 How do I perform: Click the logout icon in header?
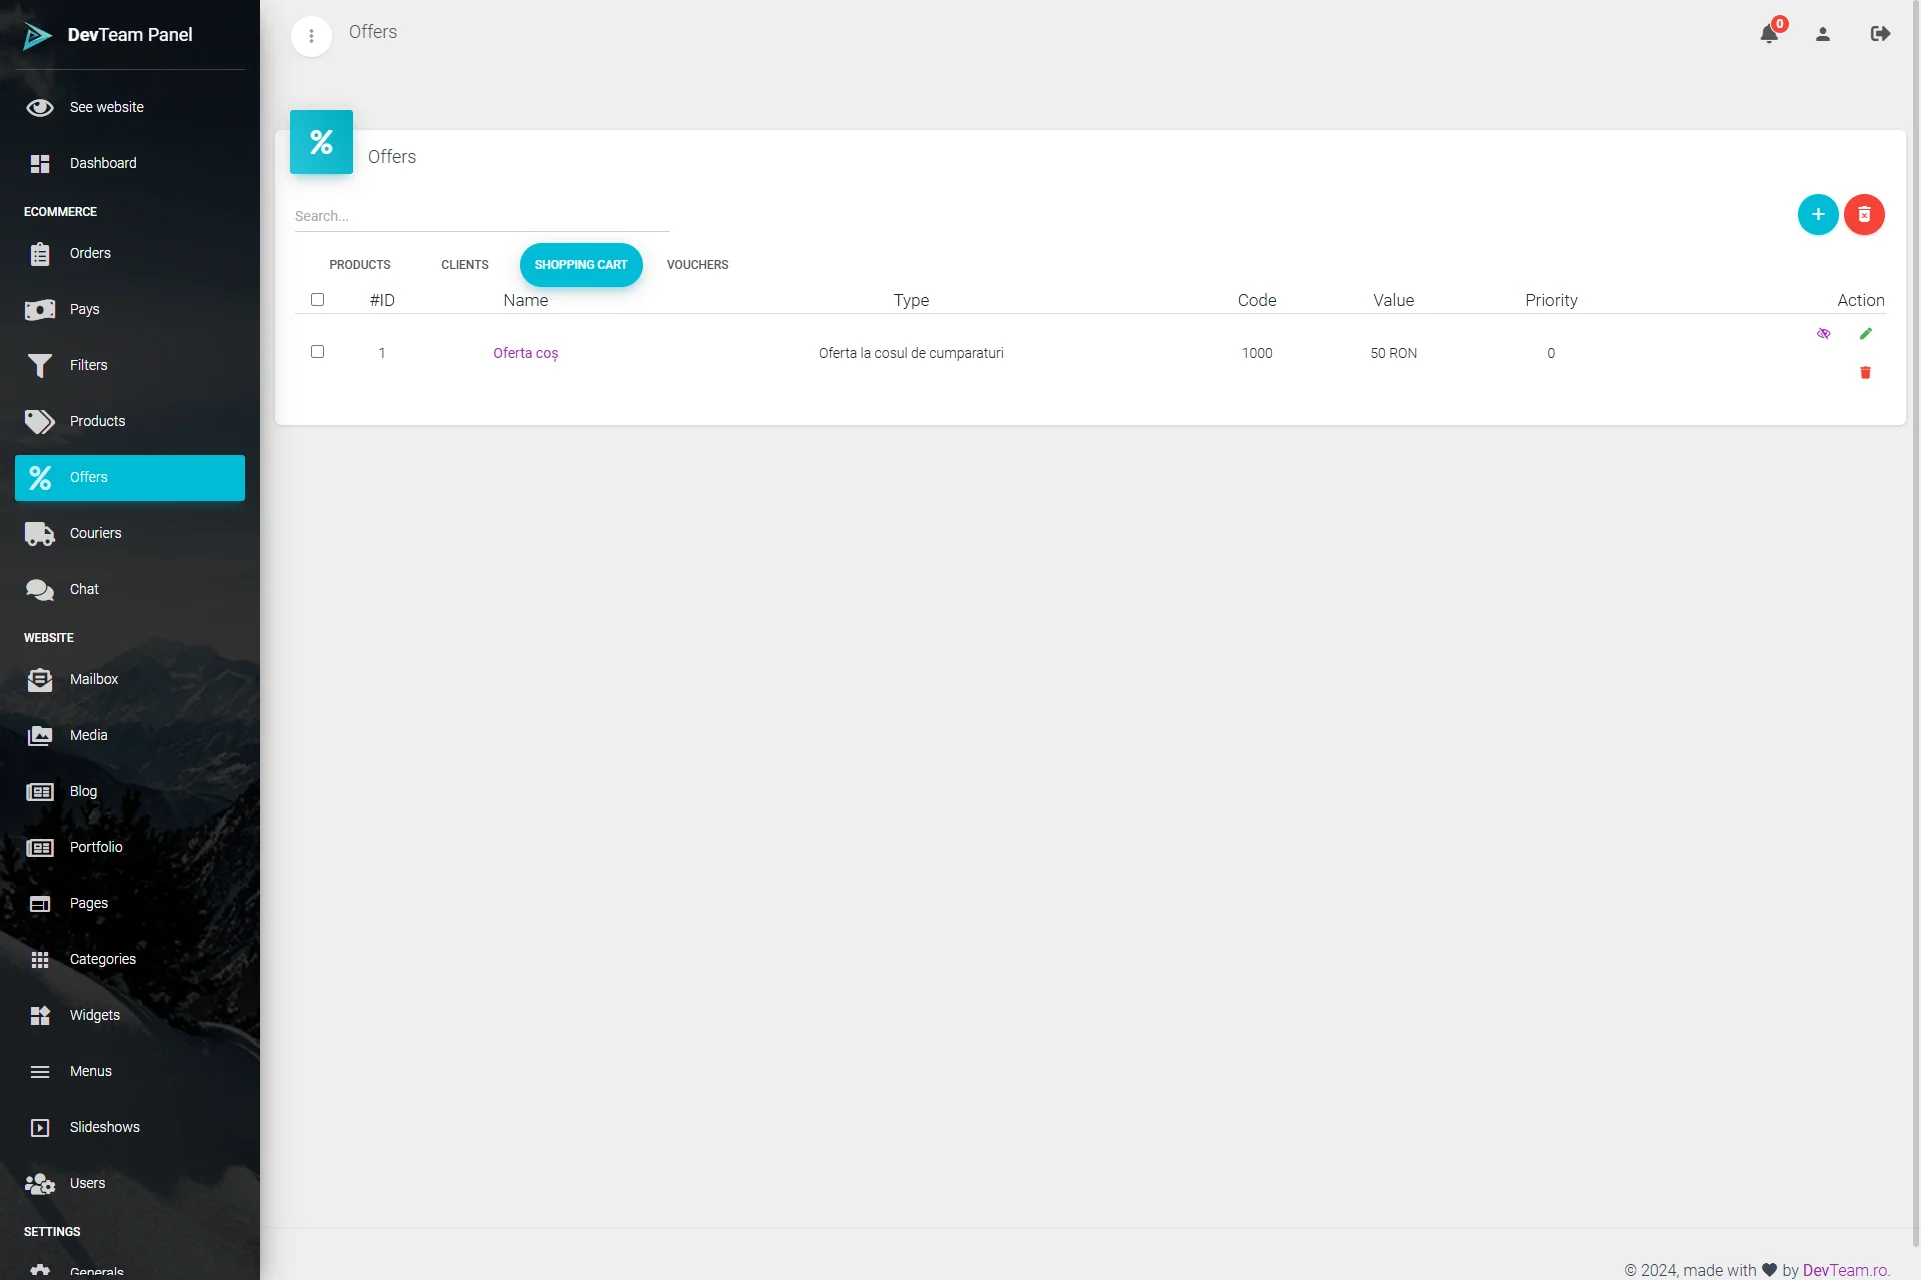(x=1880, y=34)
